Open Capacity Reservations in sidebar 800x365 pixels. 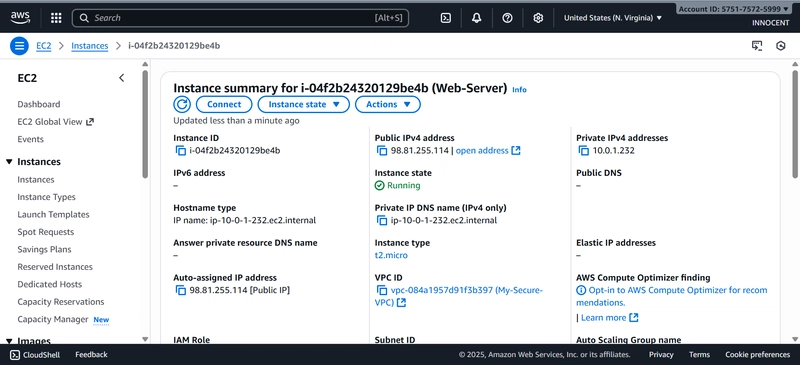[61, 302]
